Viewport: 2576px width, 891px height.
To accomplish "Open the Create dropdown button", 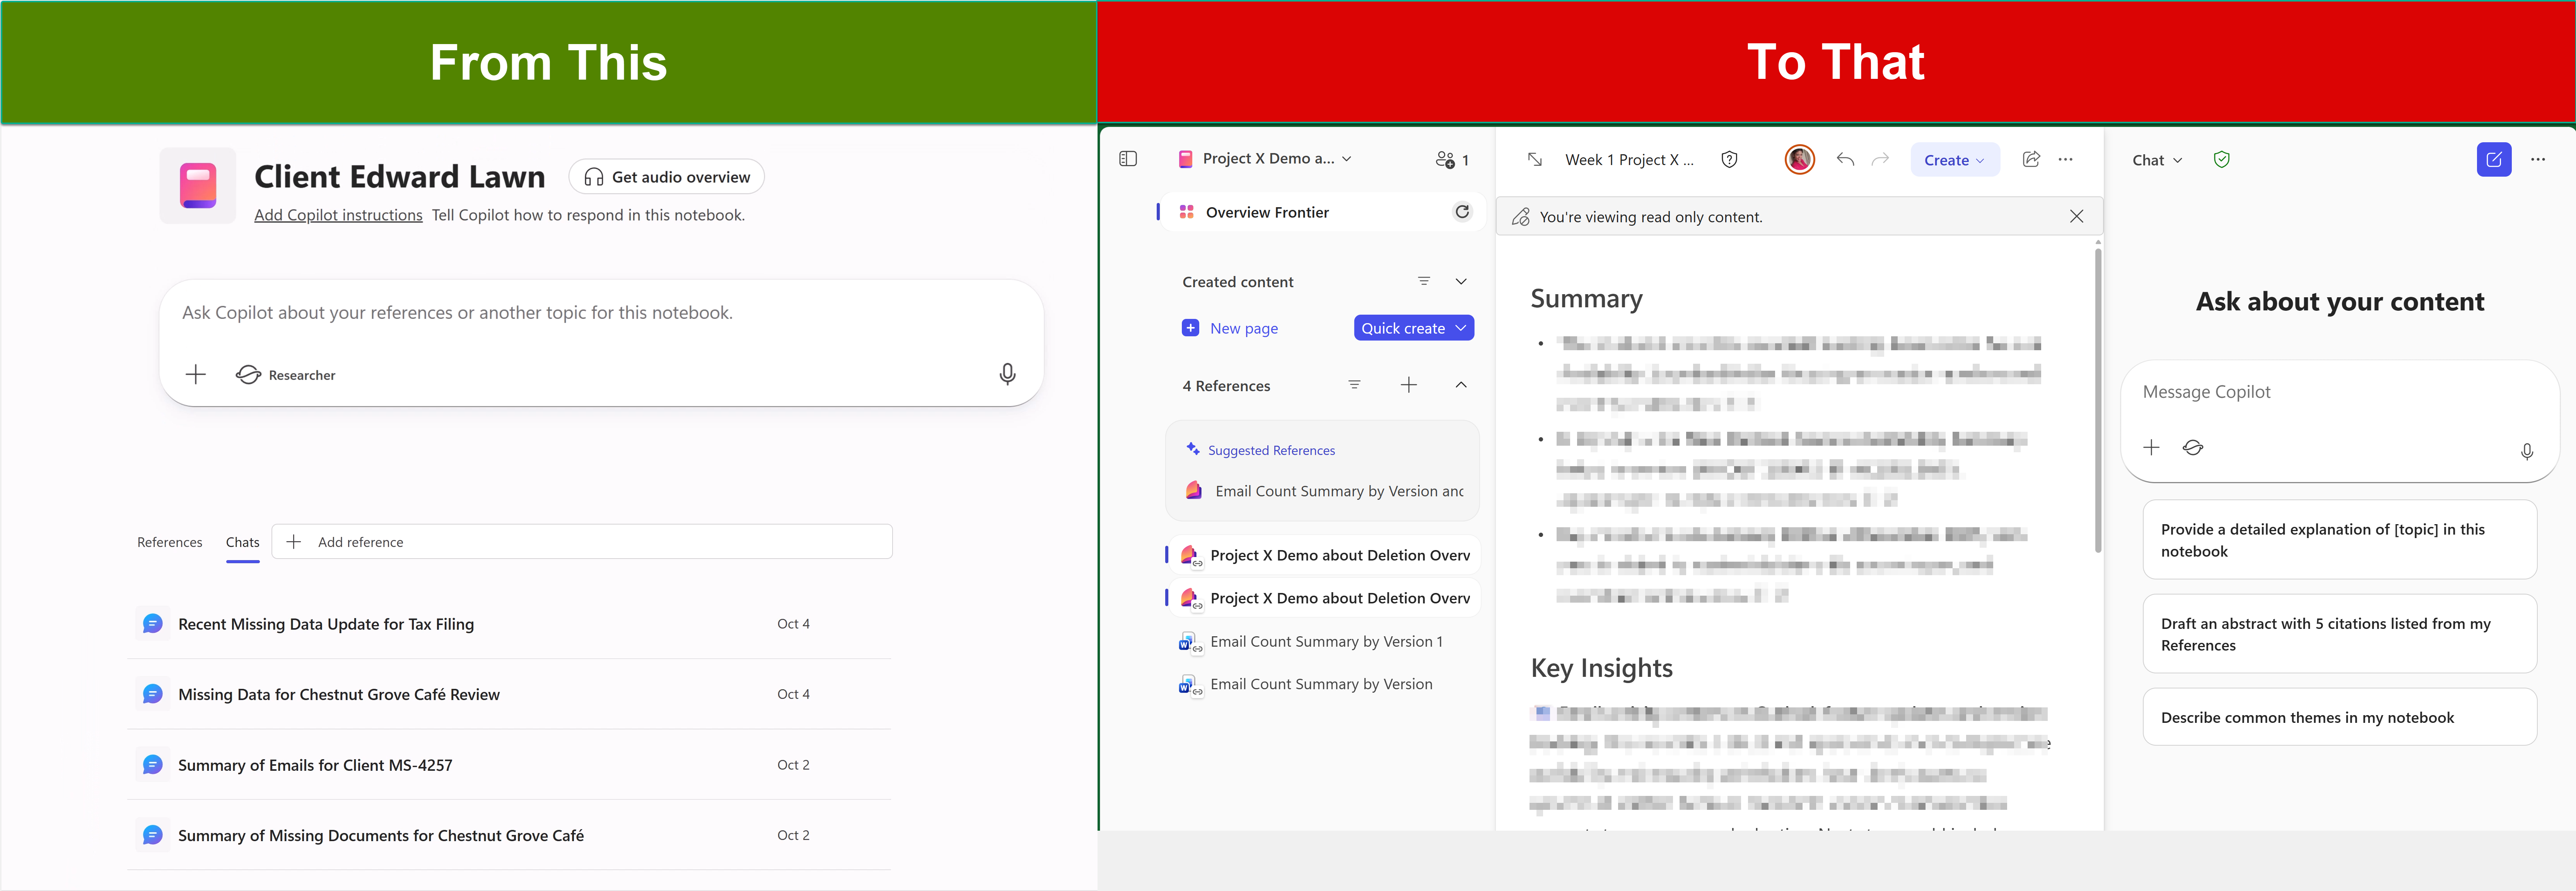I will [1954, 160].
